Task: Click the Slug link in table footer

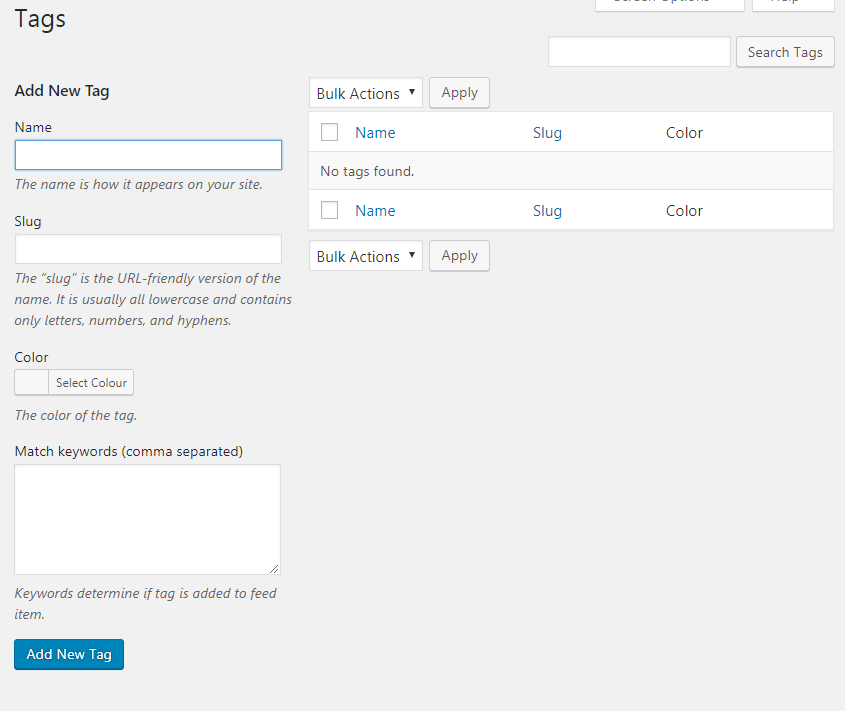Action: point(547,211)
